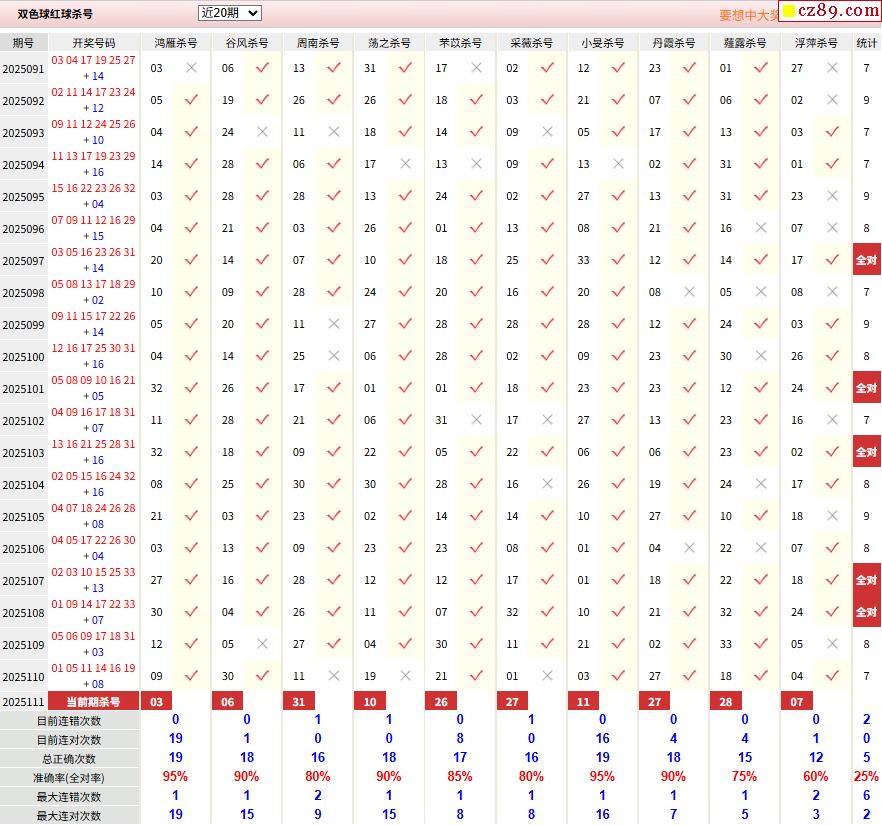Click the cross icon for 芣苡杀号 in row 2025102
The height and width of the screenshot is (825, 882).
tap(476, 420)
